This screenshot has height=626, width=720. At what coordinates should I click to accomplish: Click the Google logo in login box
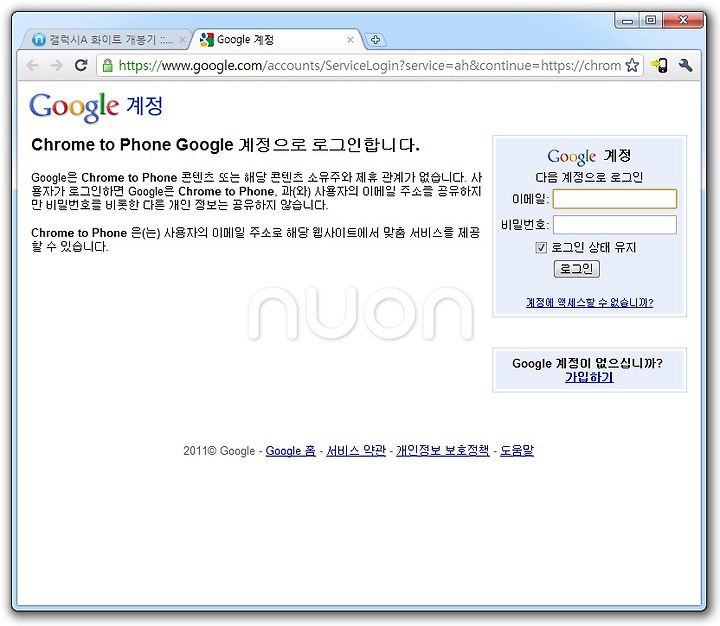coord(572,157)
